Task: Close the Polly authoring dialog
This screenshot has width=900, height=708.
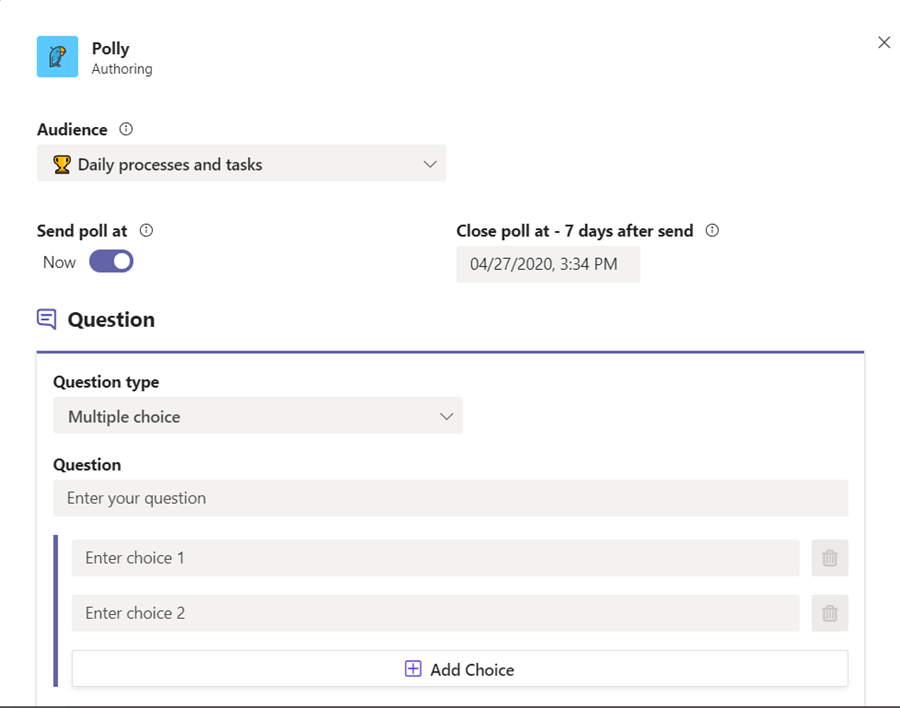Action: [883, 42]
